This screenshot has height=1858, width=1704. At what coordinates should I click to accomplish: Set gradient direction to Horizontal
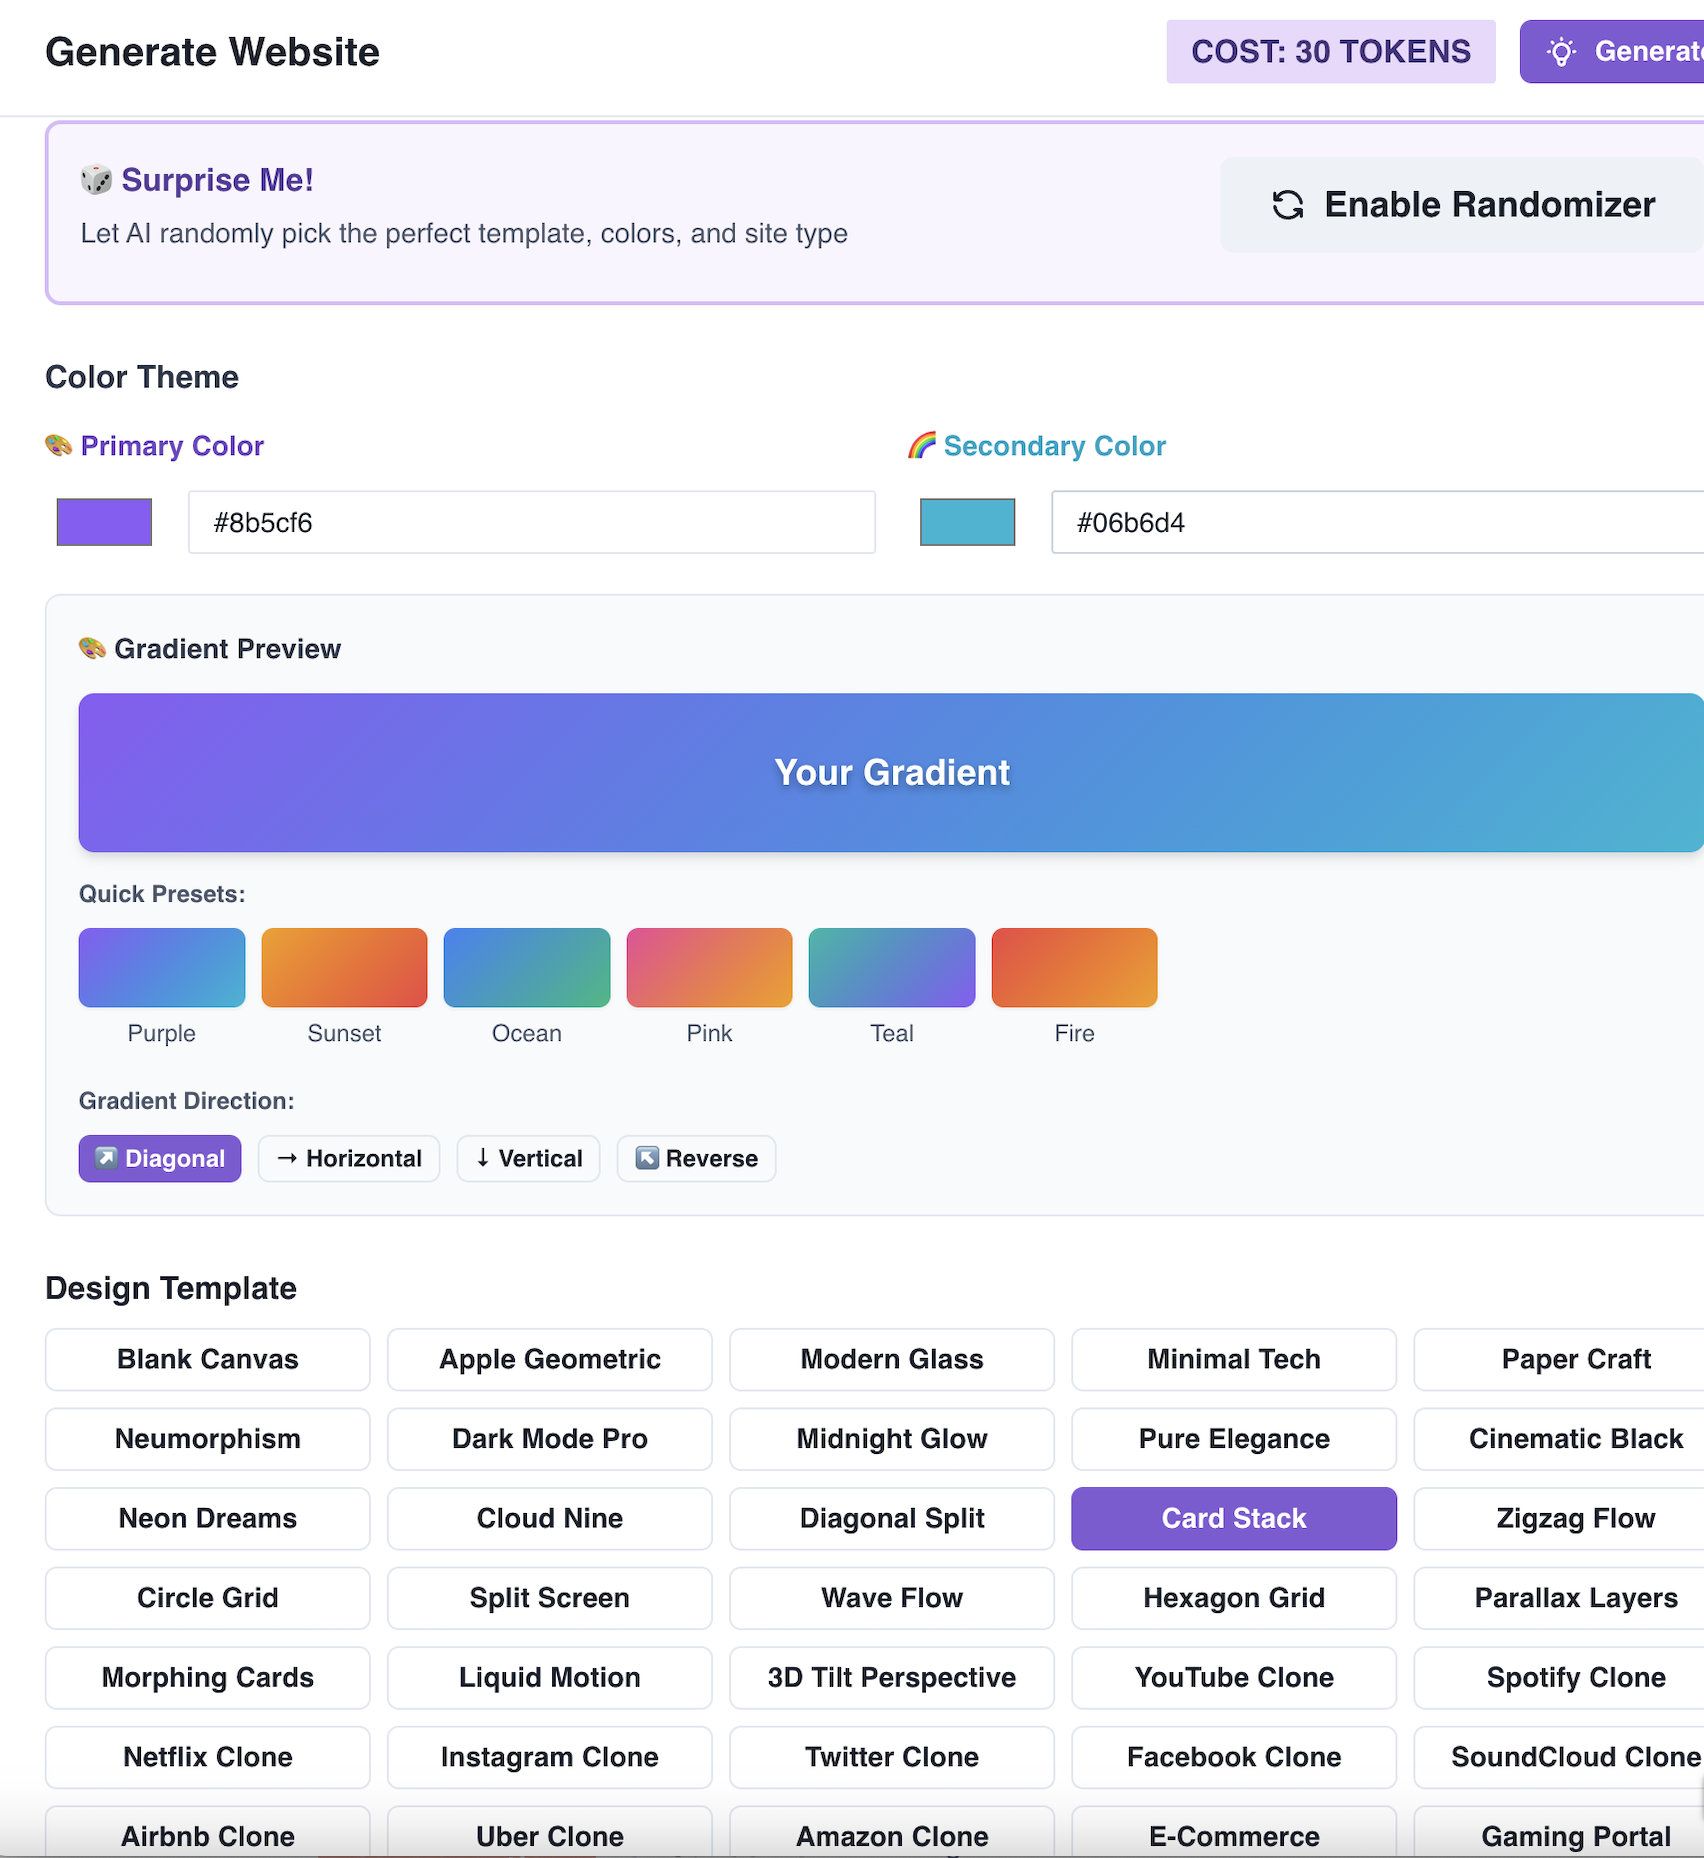[x=348, y=1158]
